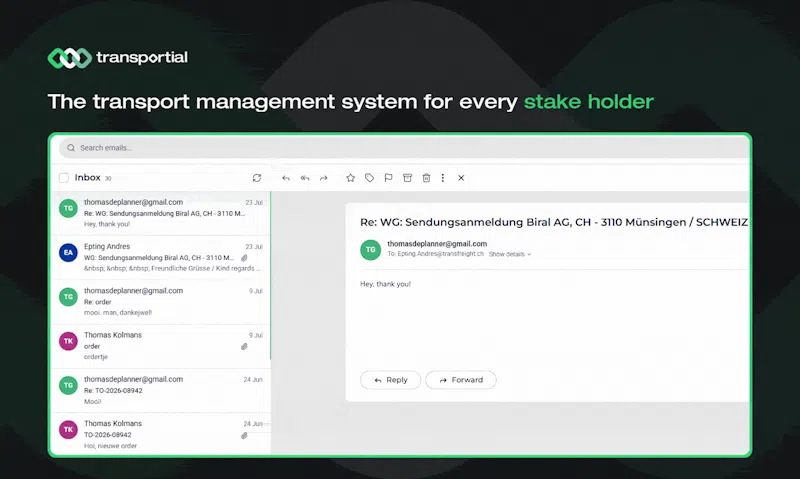Click sender thomasdeplanner@gmail.com in the message header
This screenshot has height=479, width=800.
(437, 244)
